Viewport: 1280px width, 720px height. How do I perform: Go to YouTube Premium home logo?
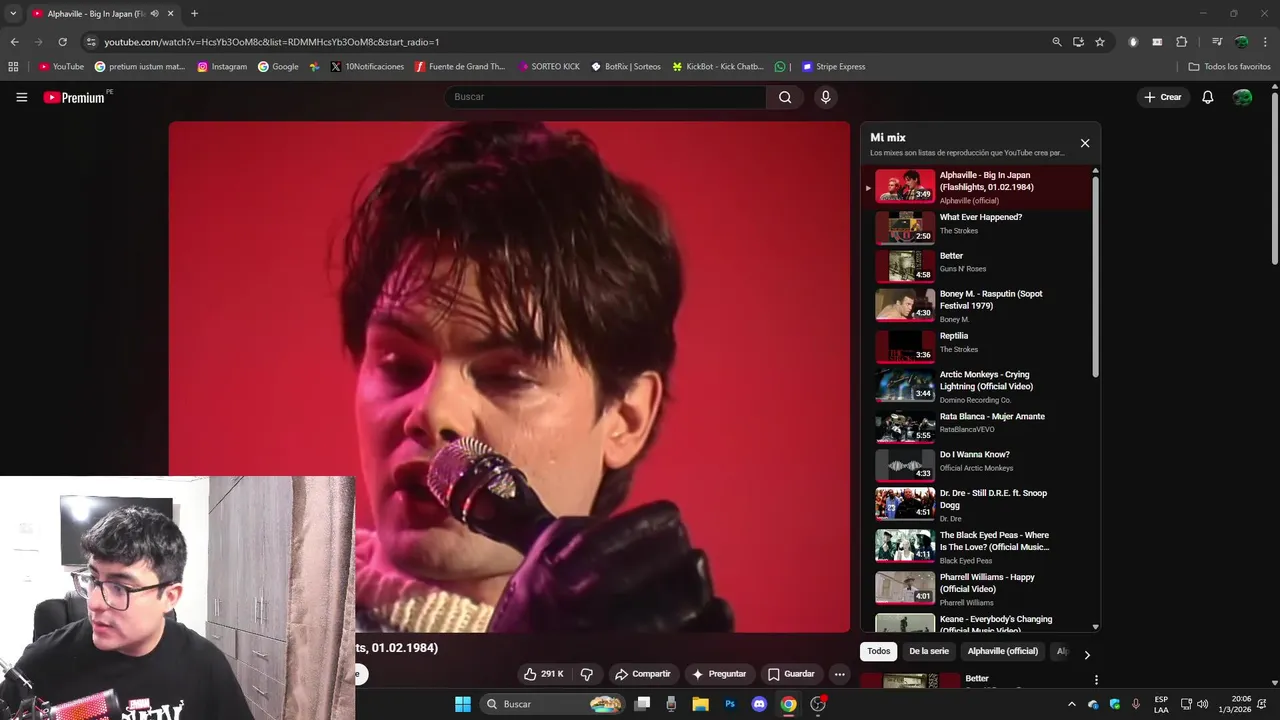click(x=74, y=97)
